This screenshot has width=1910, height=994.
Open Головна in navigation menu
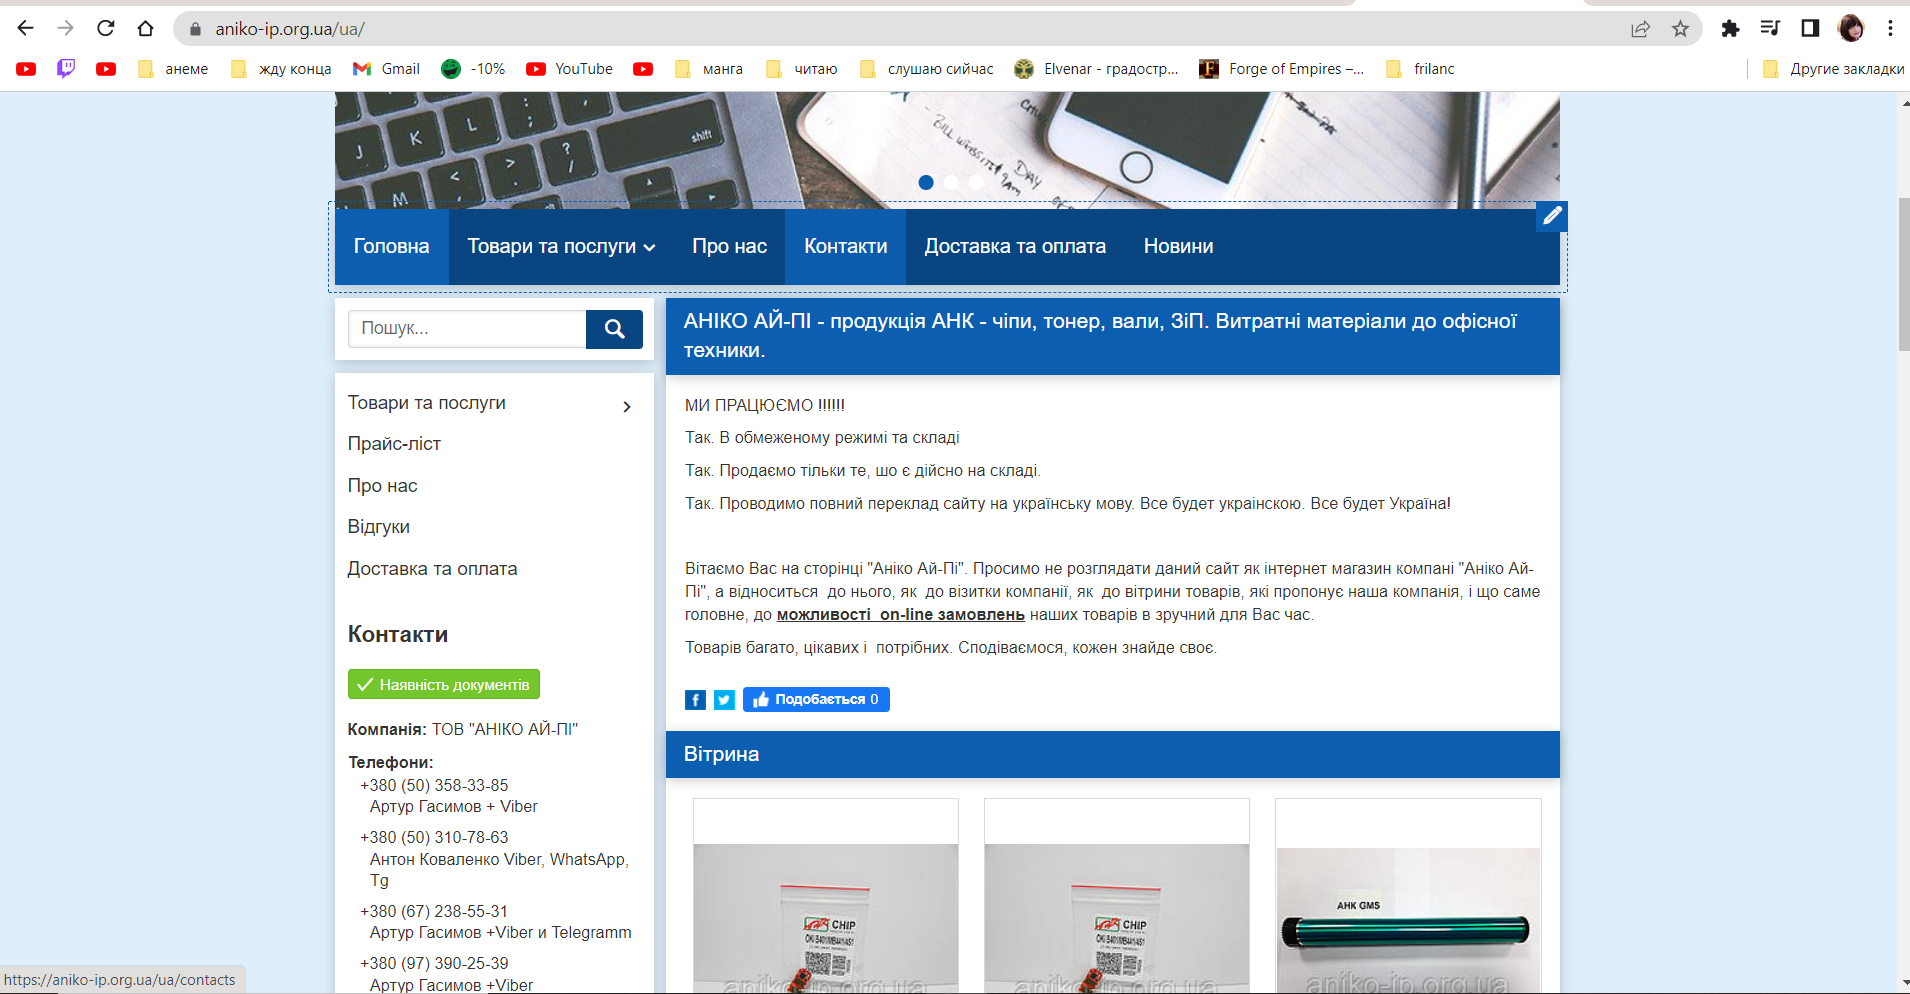click(x=391, y=246)
